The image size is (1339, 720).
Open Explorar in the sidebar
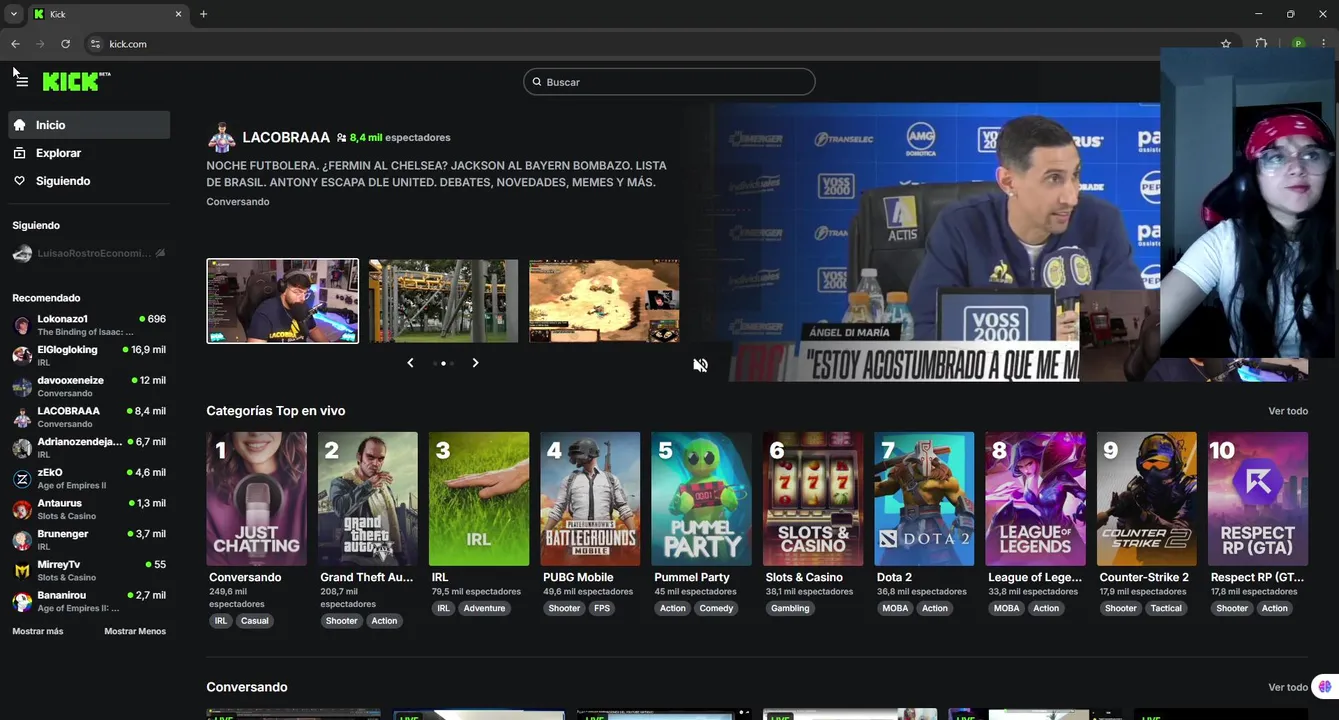pyautogui.click(x=89, y=153)
